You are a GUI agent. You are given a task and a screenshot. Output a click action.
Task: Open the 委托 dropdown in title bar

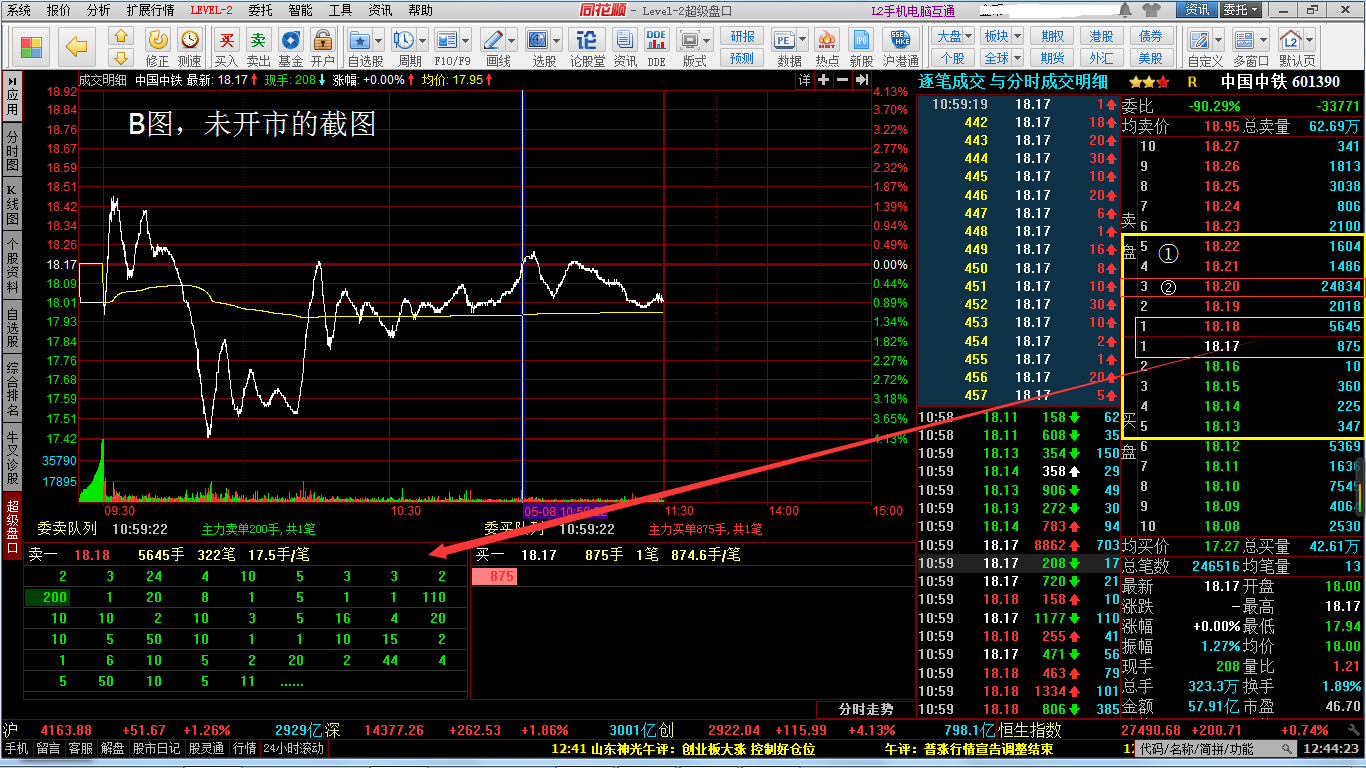click(1240, 10)
